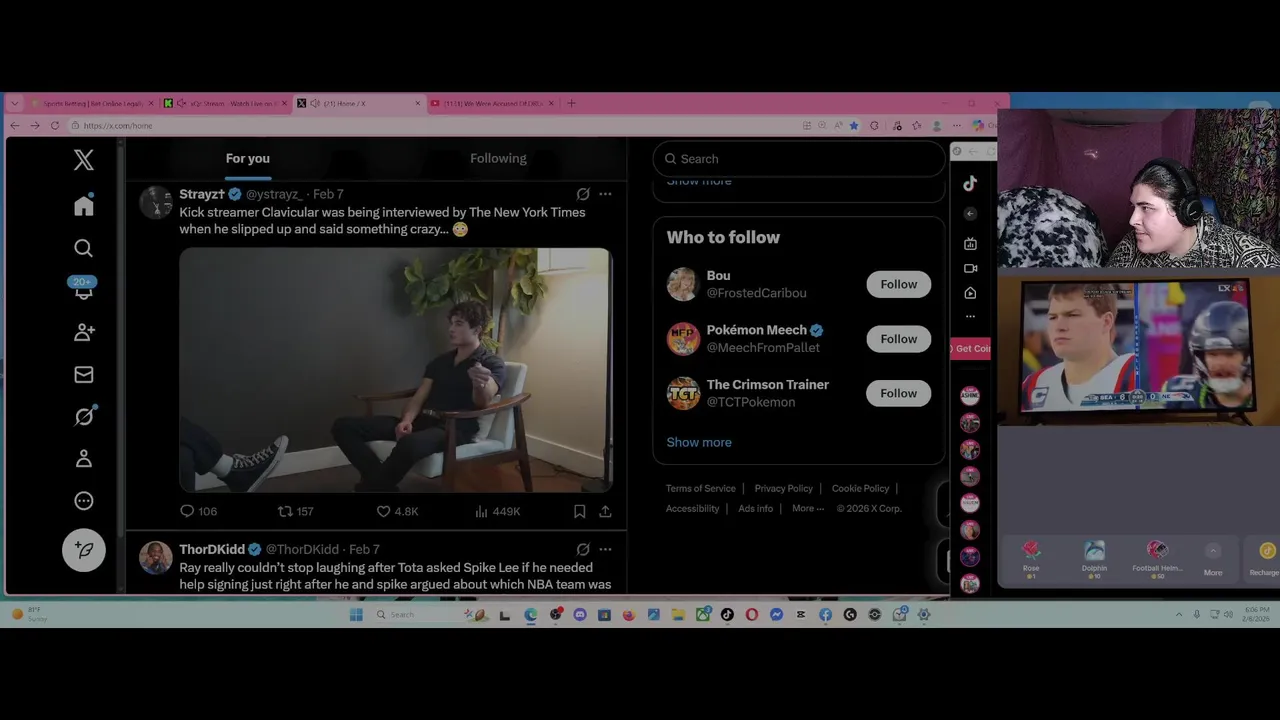Go to Home in X sidebar
The width and height of the screenshot is (1280, 720).
(84, 205)
